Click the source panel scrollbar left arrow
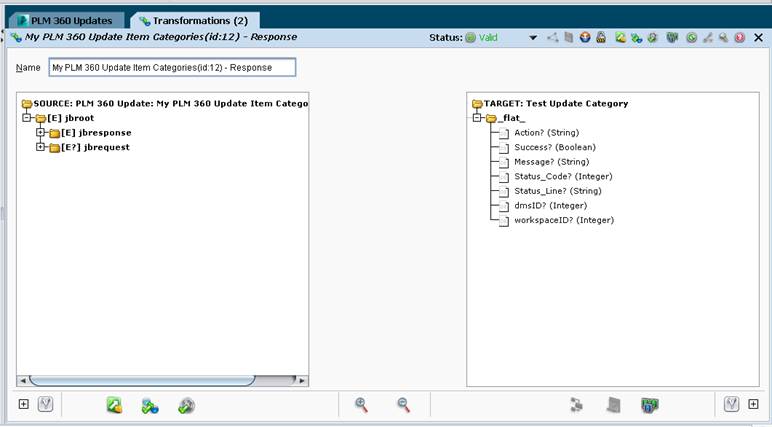 [x=23, y=380]
